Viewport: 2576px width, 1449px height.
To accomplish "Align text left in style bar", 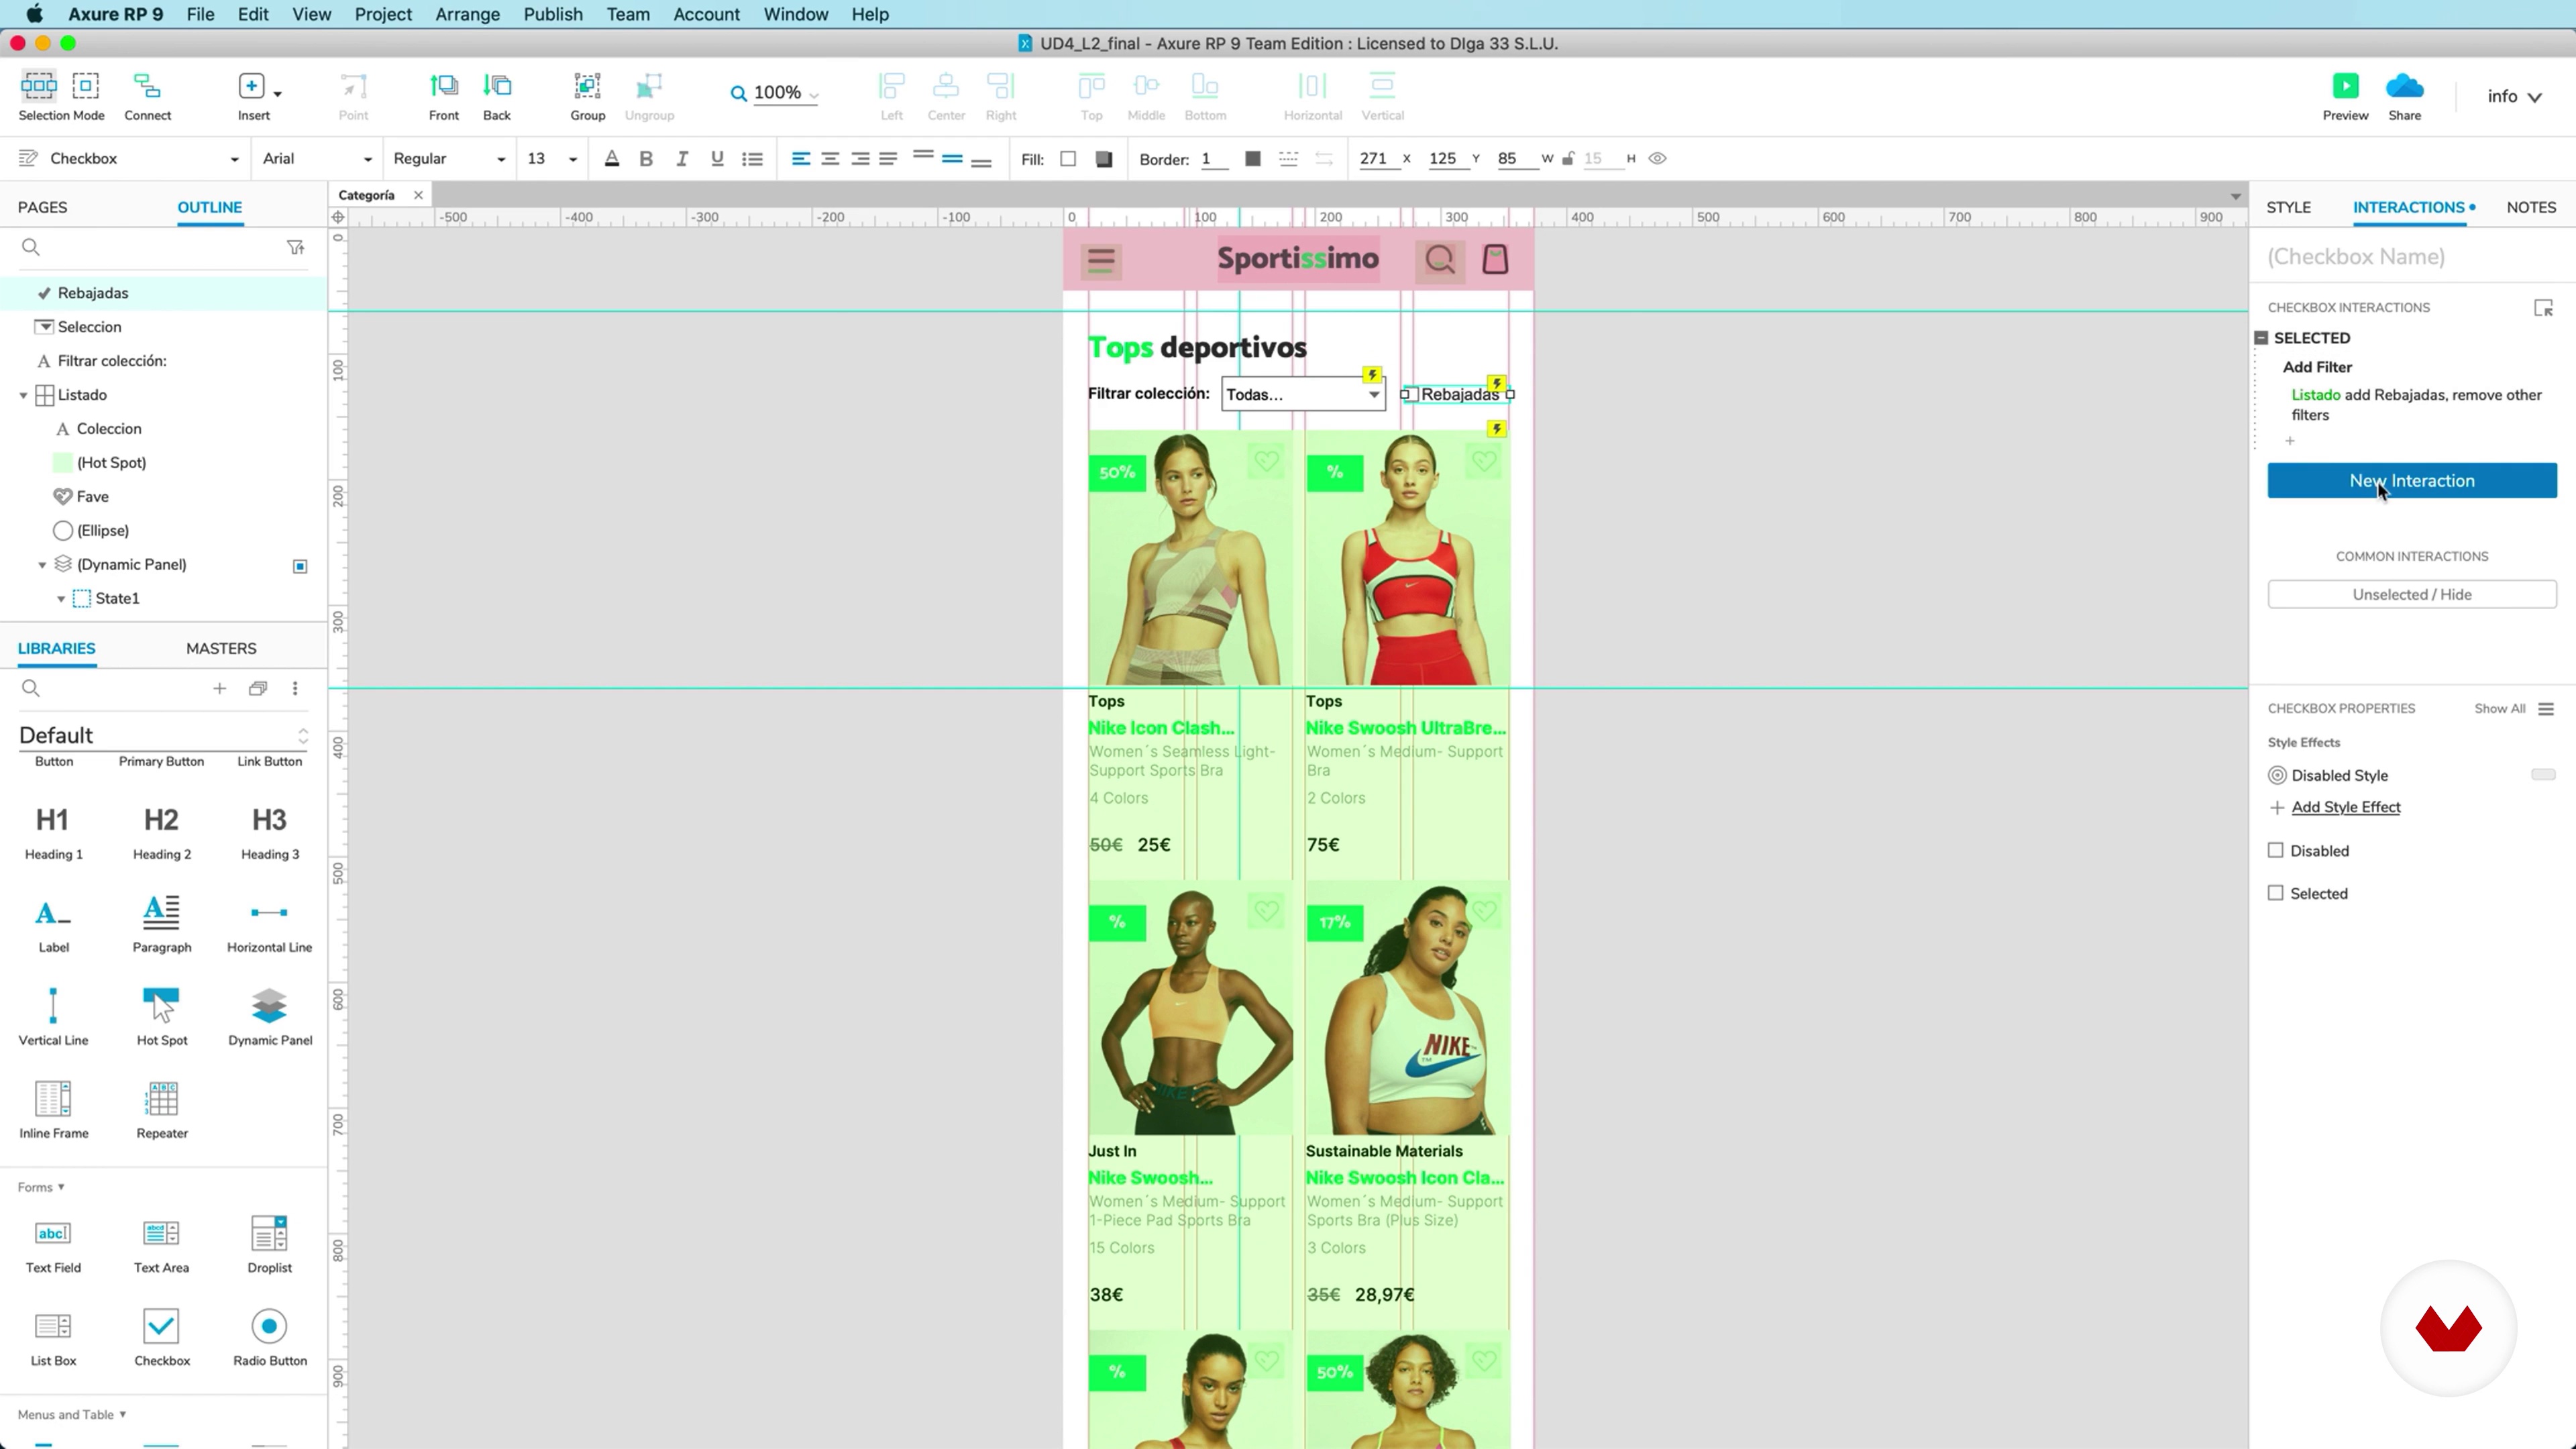I will tap(801, 159).
